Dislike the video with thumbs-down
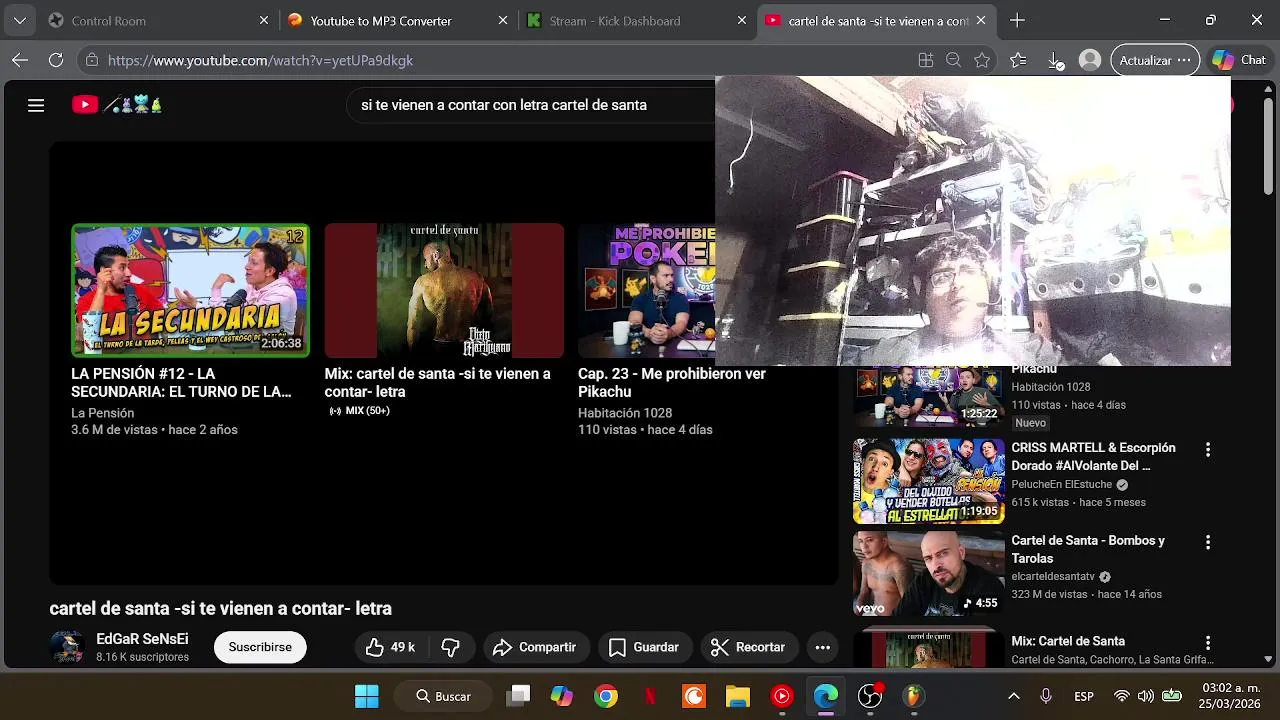1280x720 pixels. coord(451,647)
